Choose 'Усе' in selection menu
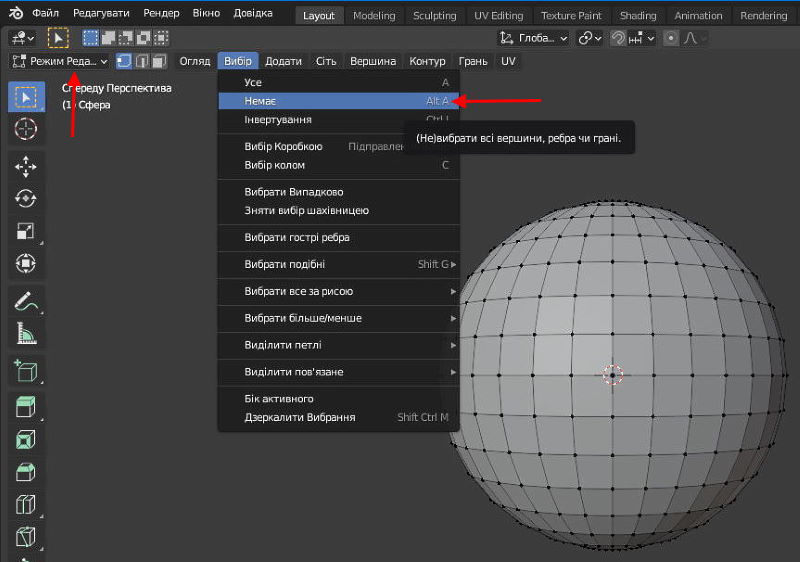The height and width of the screenshot is (562, 800). click(339, 83)
